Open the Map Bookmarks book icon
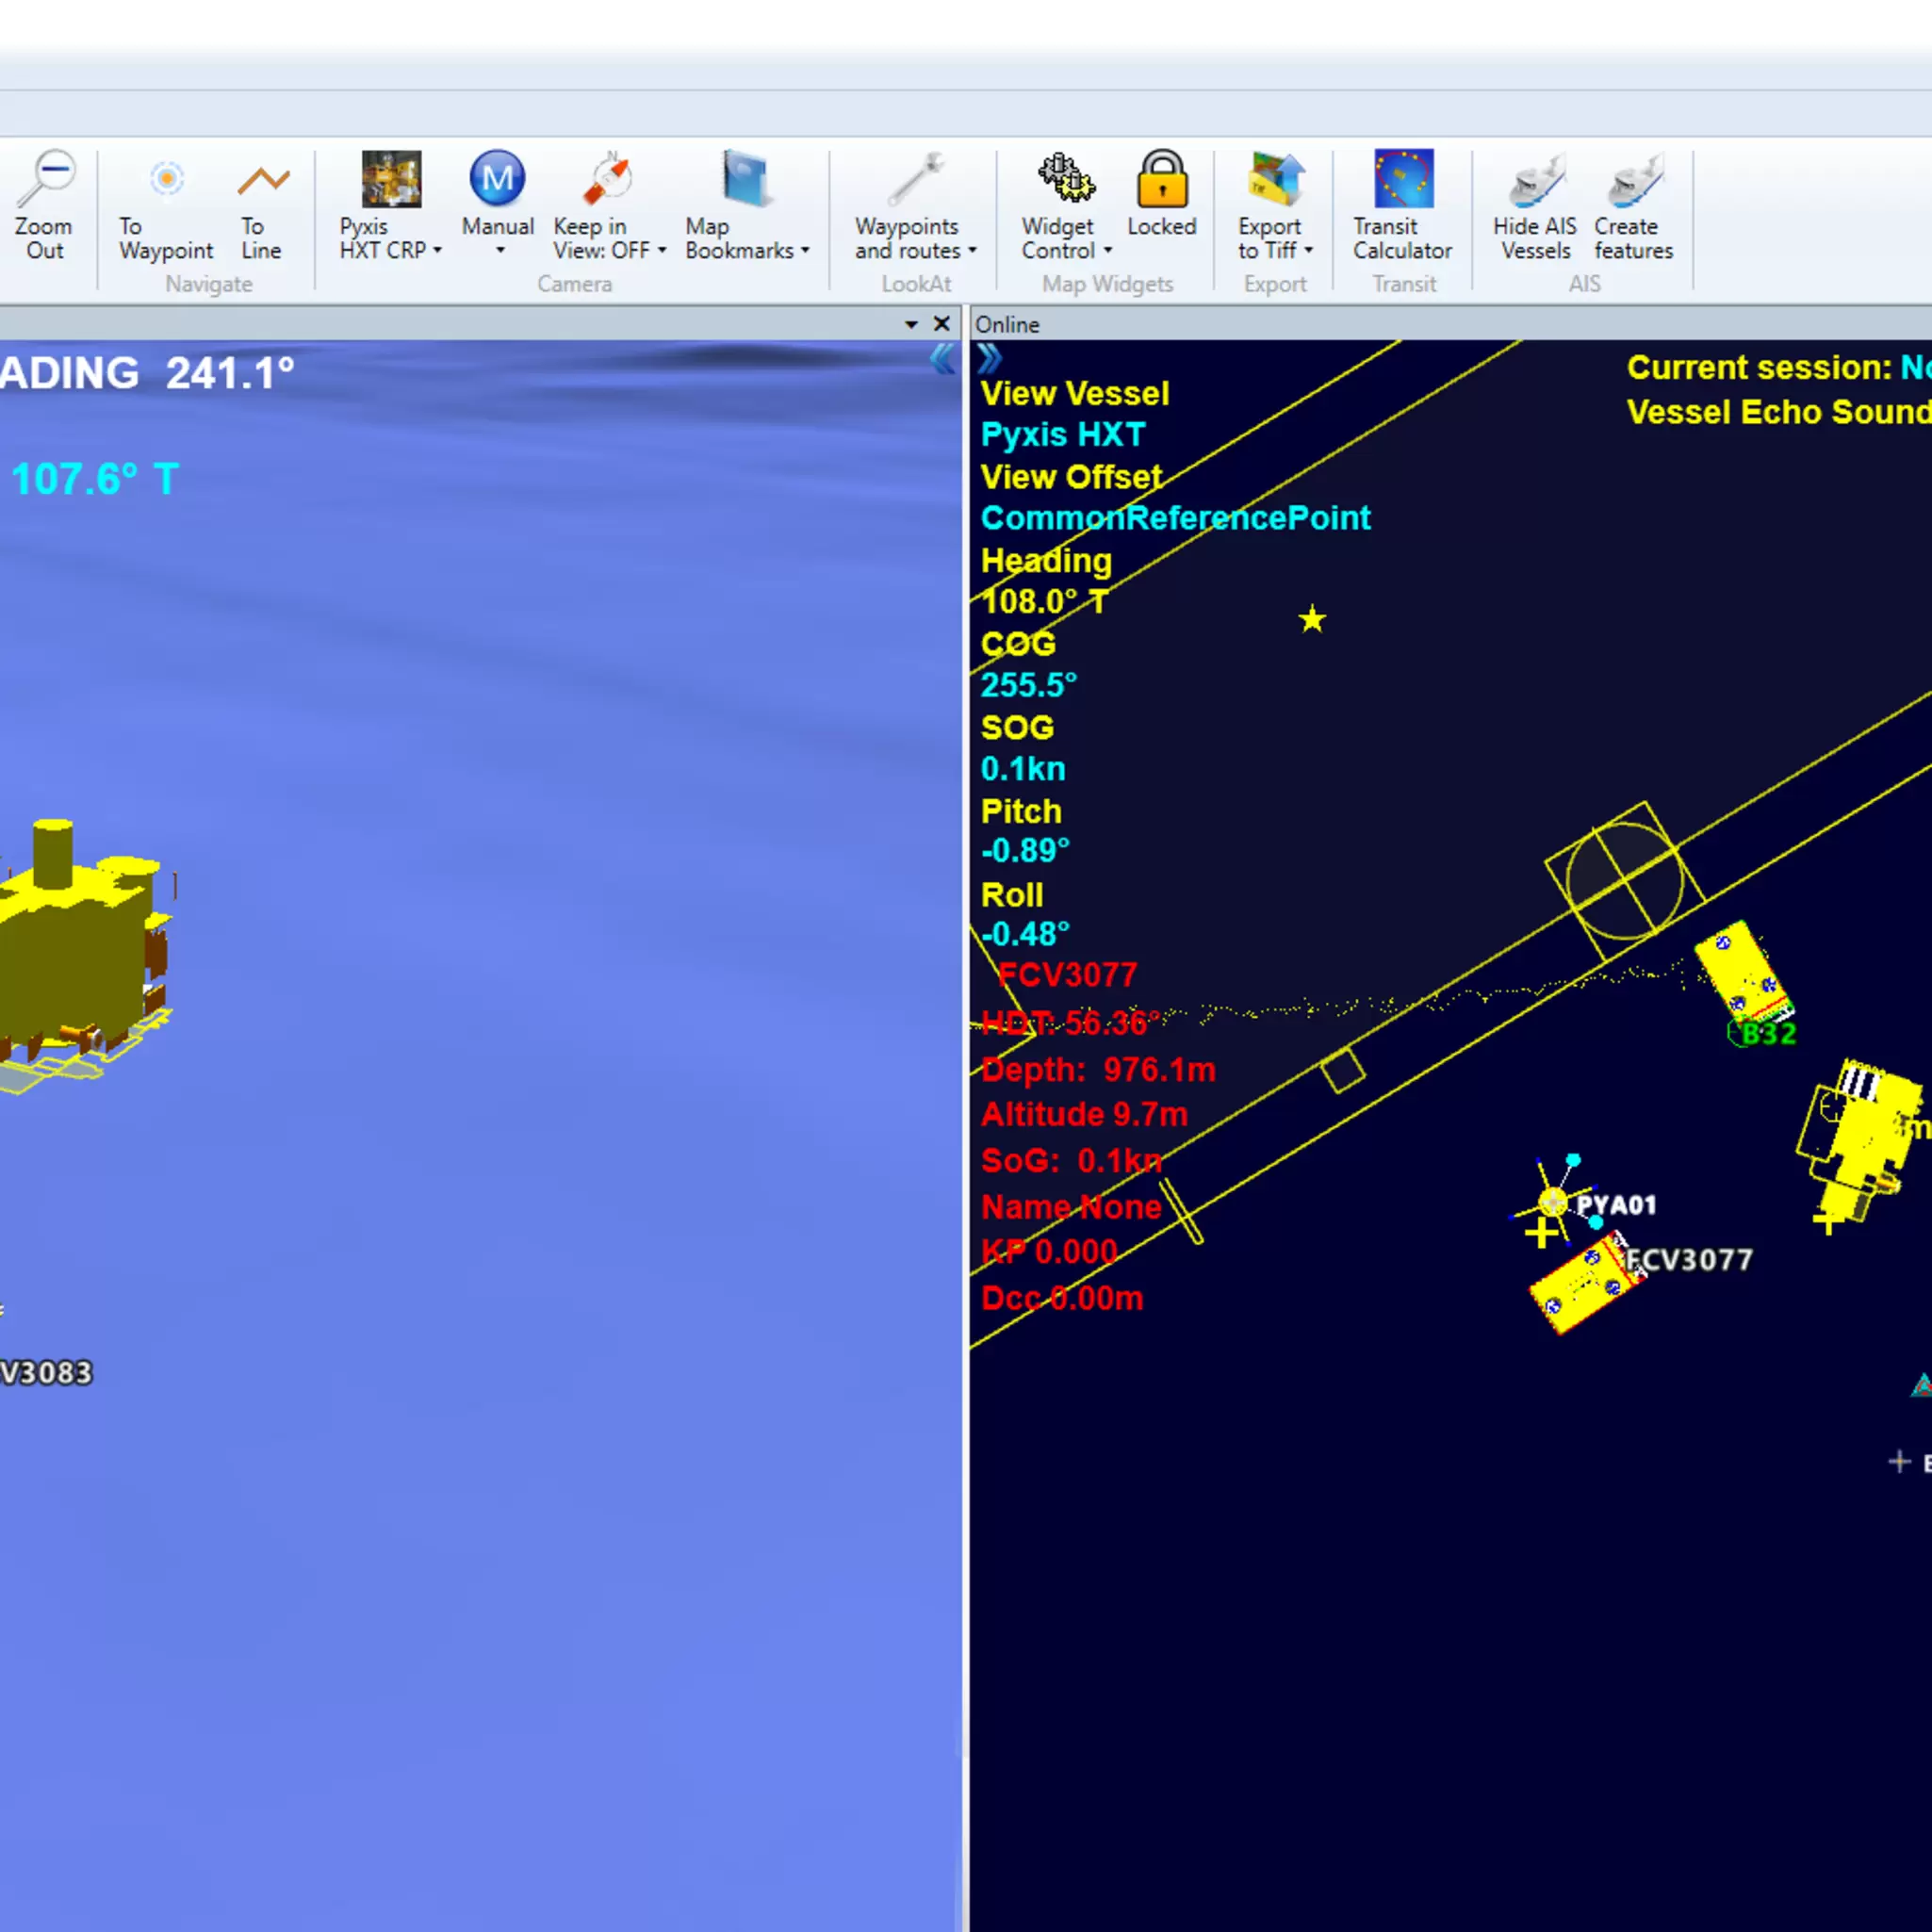This screenshot has width=1932, height=1932. click(x=746, y=179)
